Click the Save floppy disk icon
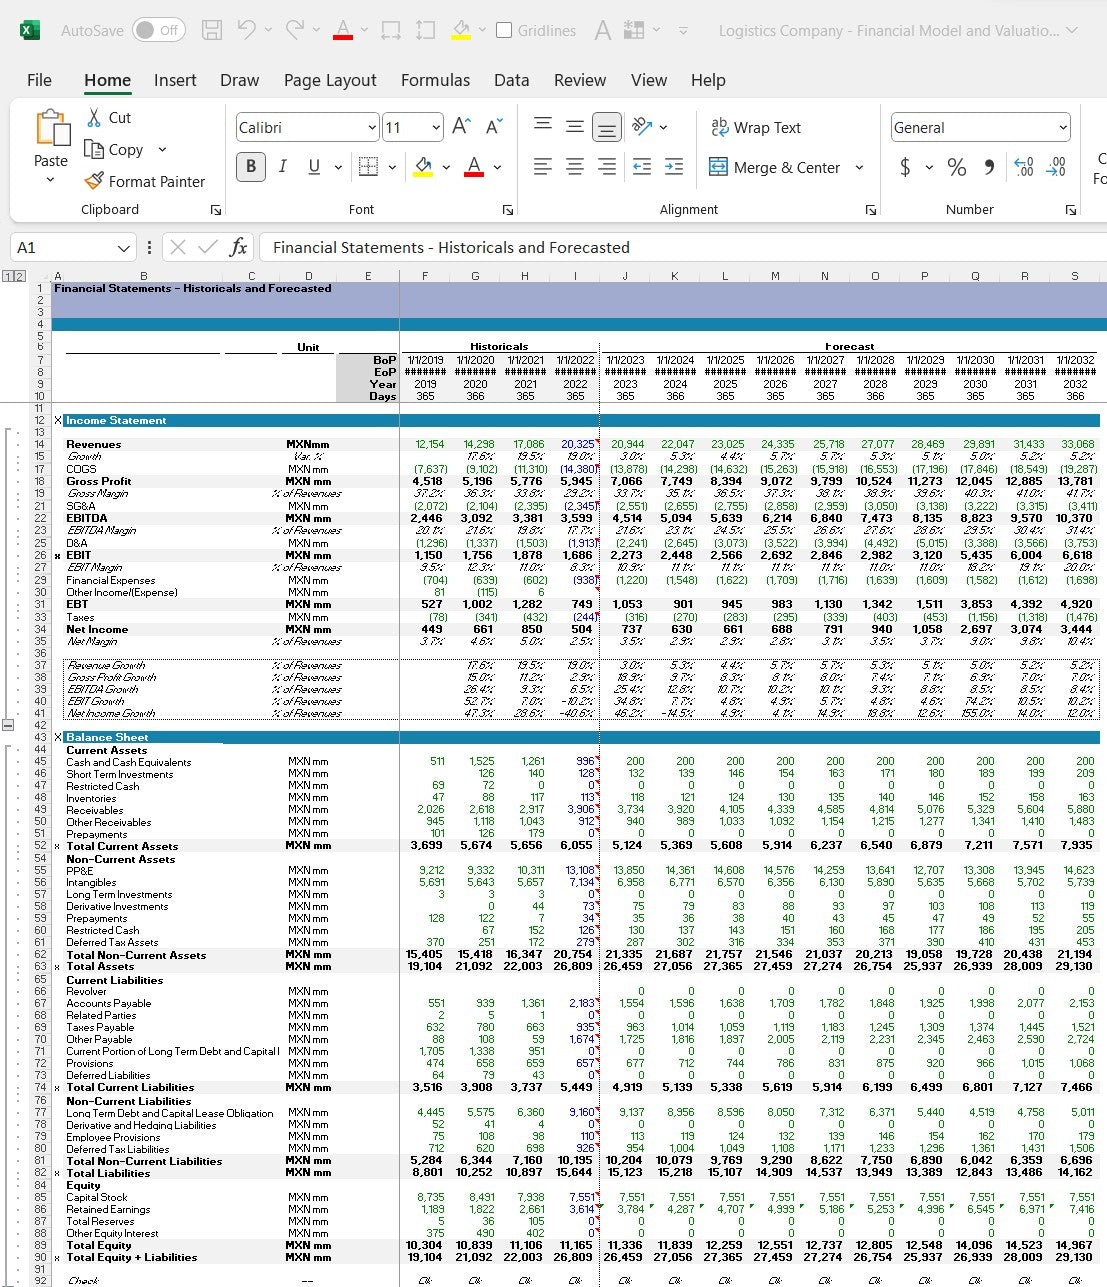 pos(211,30)
